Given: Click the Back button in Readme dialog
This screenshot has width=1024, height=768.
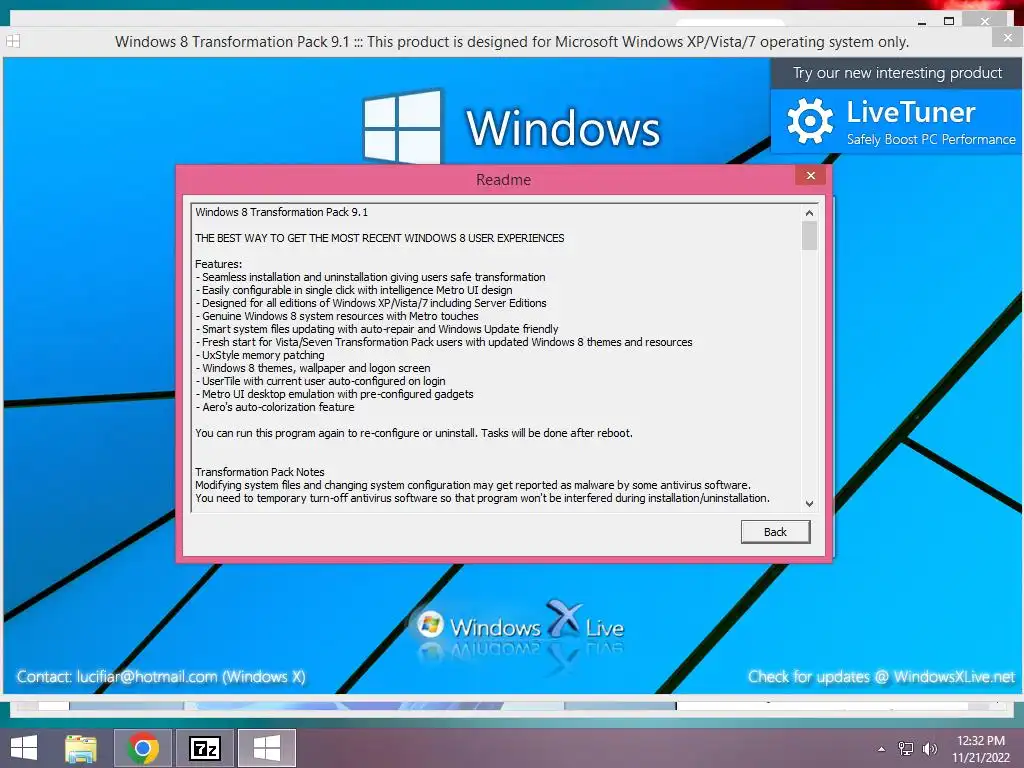Looking at the screenshot, I should [775, 532].
